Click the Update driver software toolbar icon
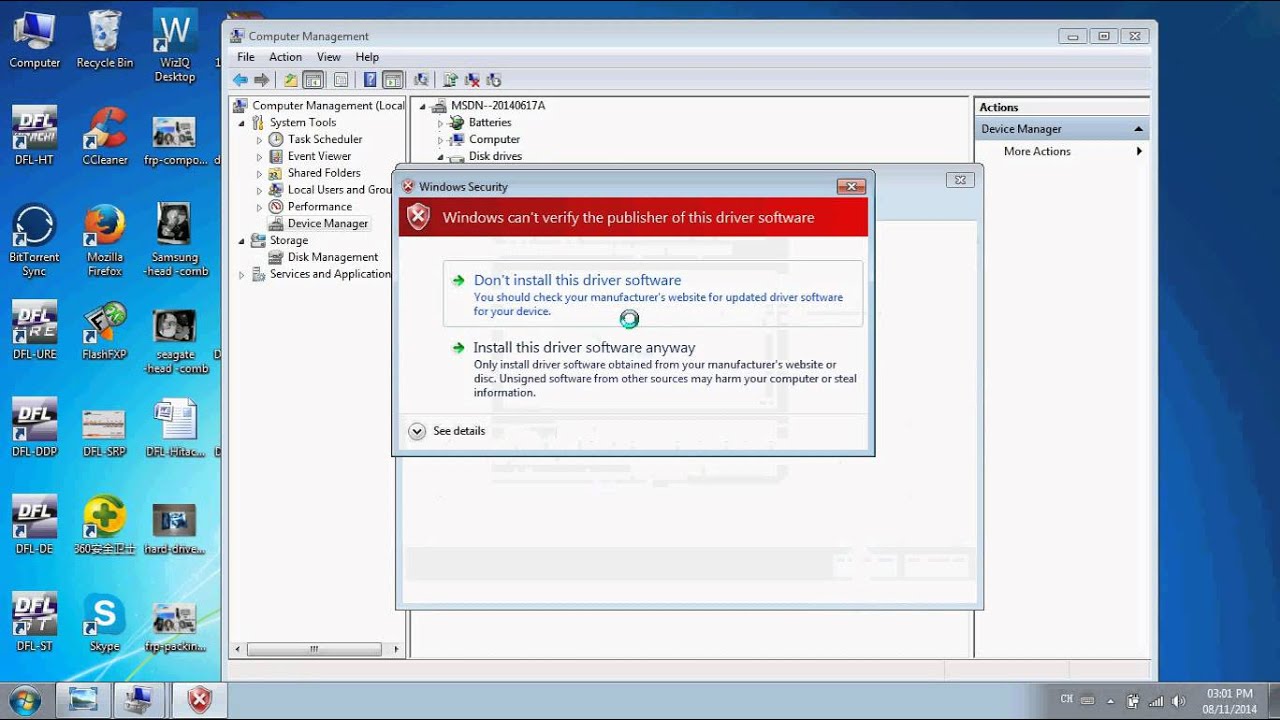The width and height of the screenshot is (1280, 720). [450, 80]
